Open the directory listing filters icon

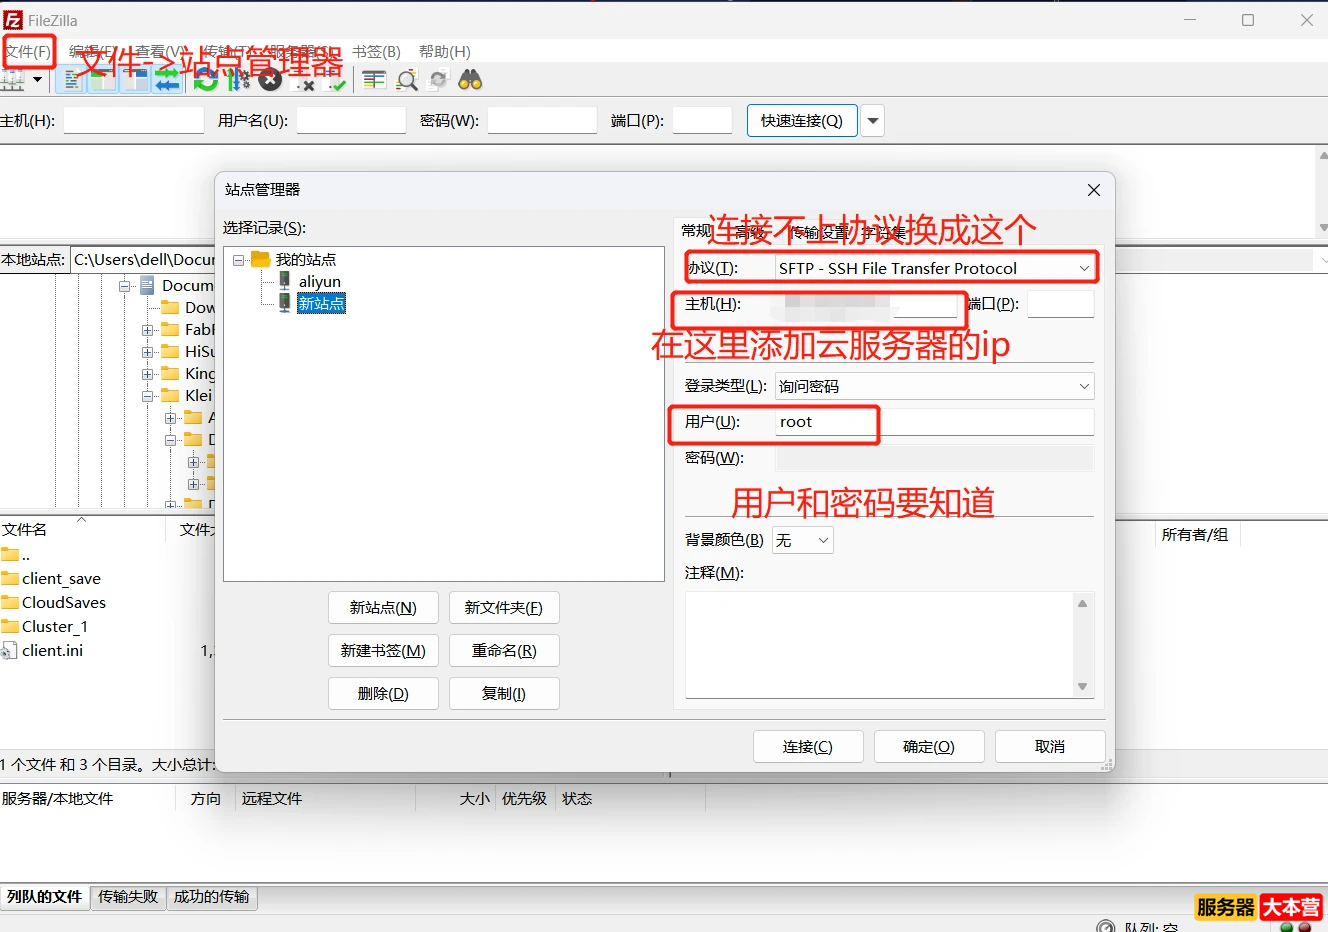point(374,80)
